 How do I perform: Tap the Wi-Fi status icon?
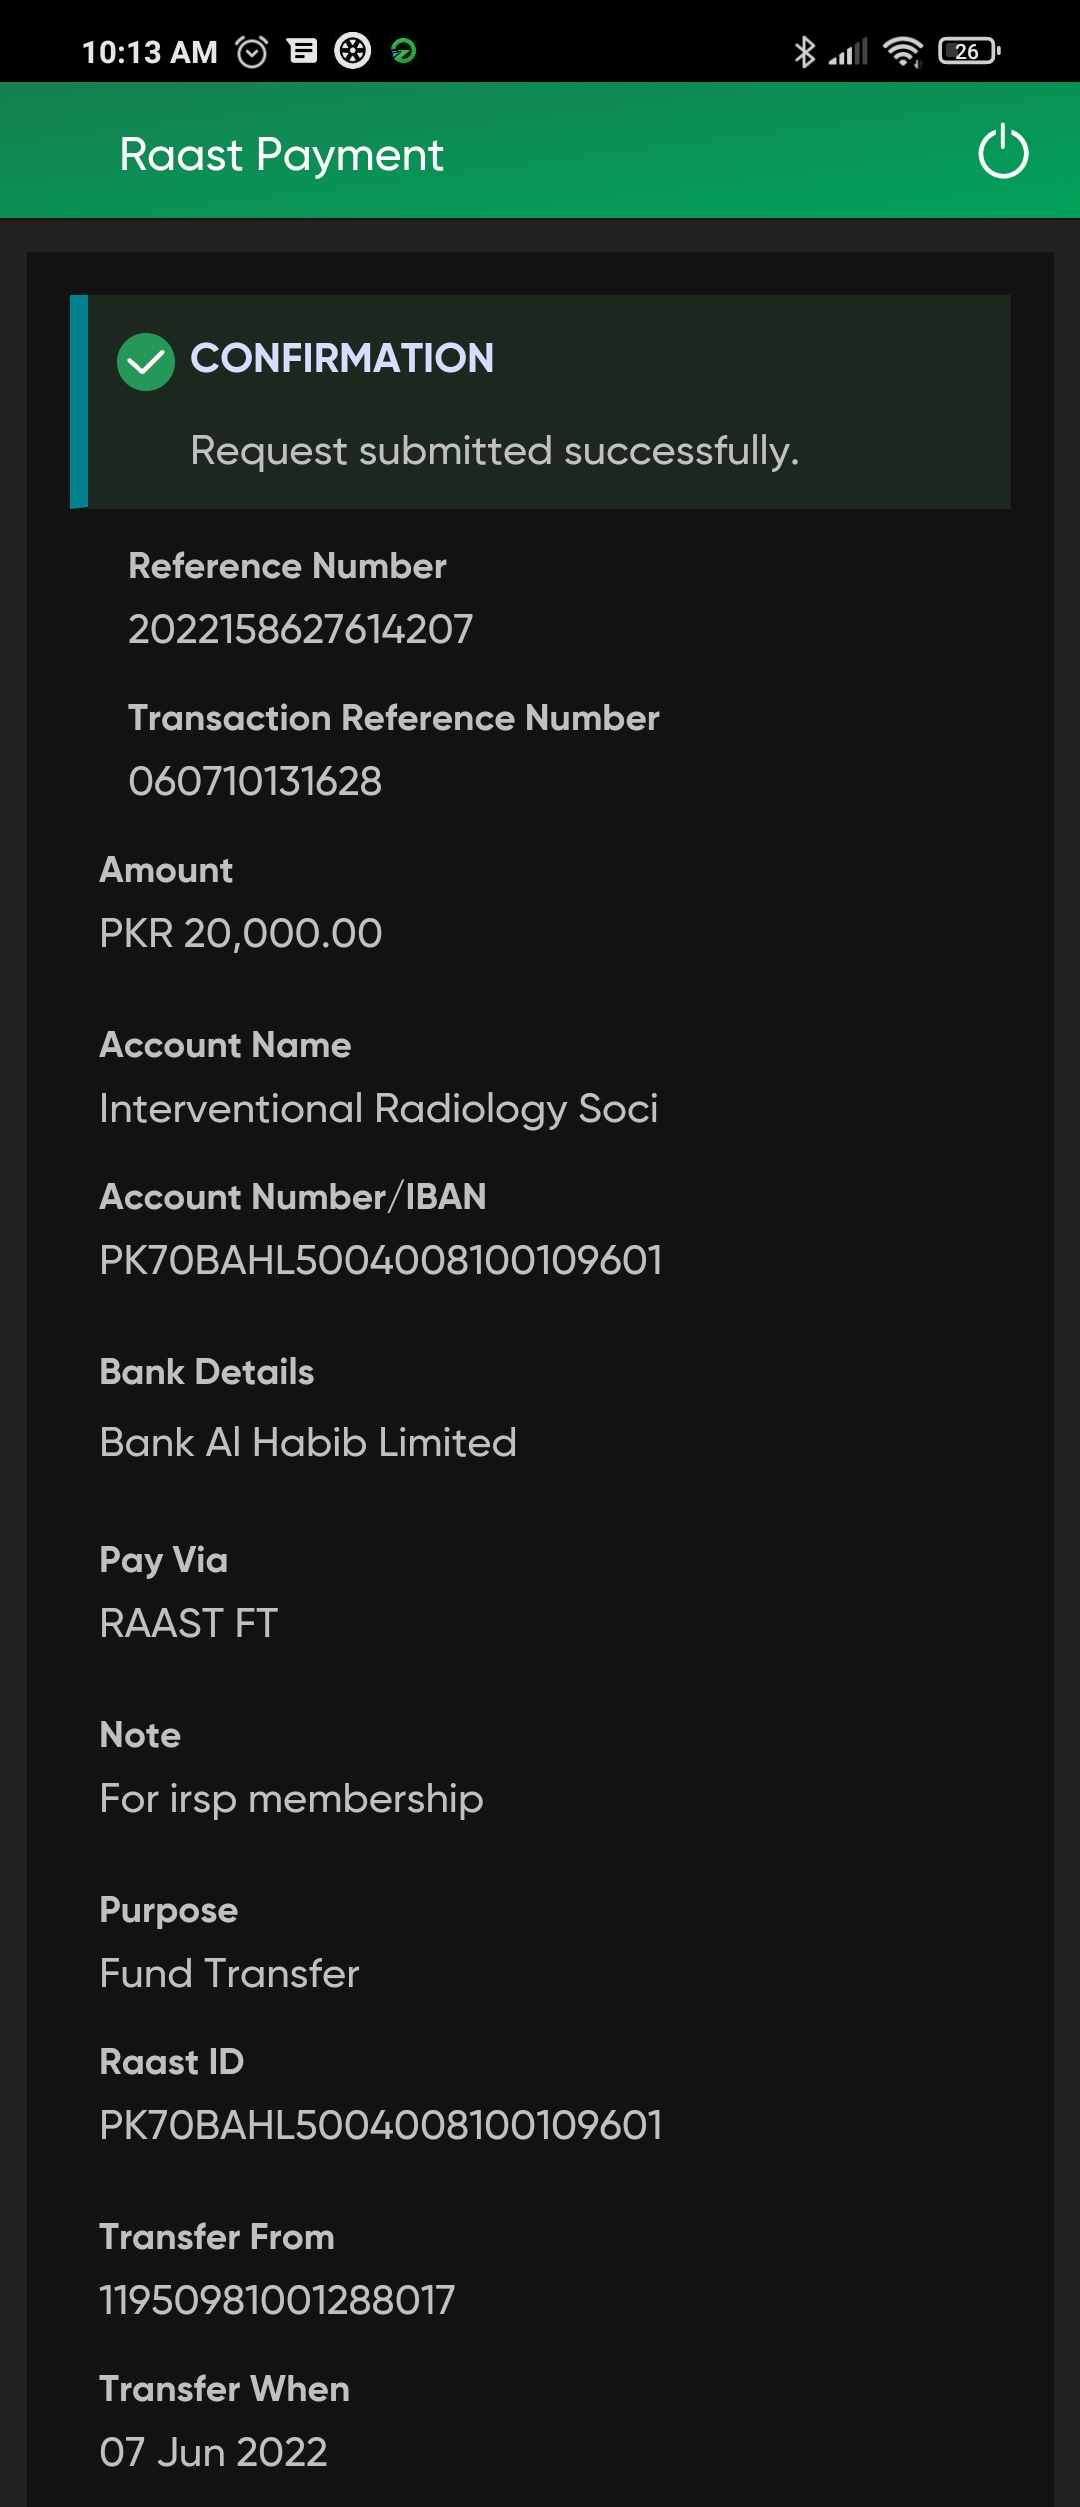click(903, 51)
